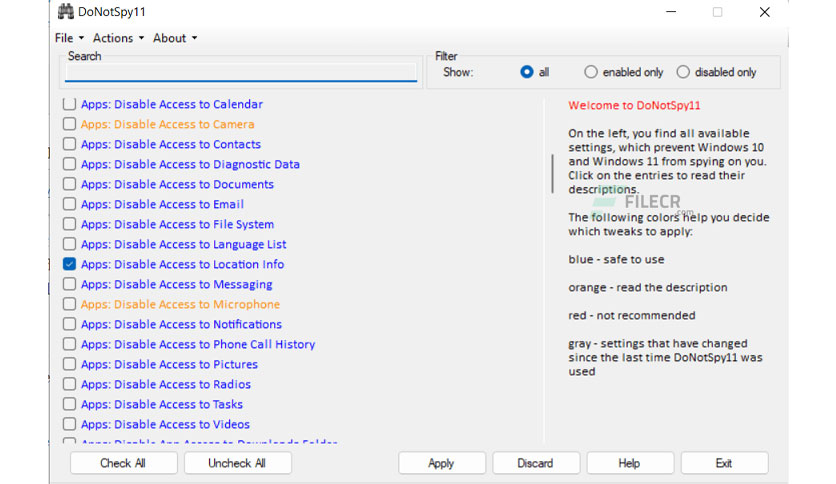Open the File menu
Viewport: 836px width, 484px height.
(69, 38)
